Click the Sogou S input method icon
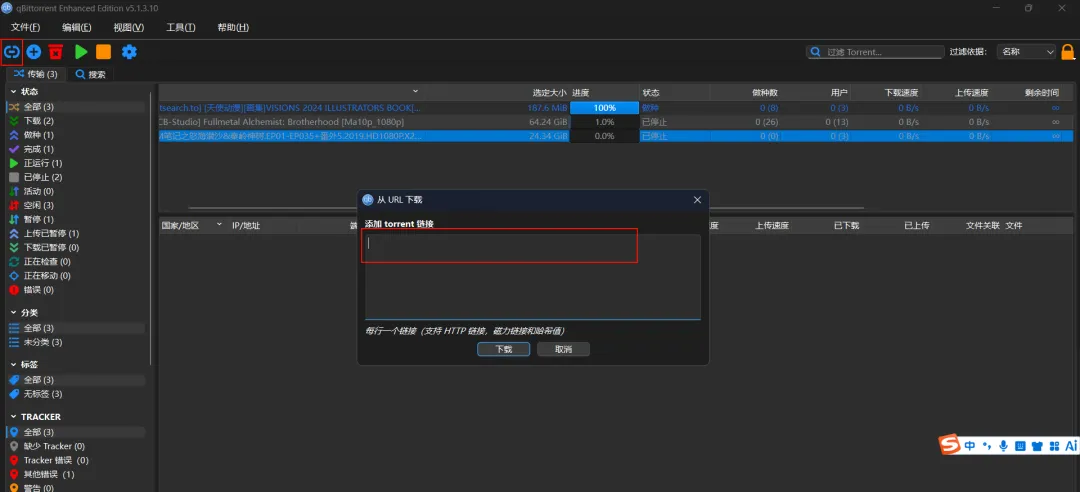Screen dimensions: 1080x492 coord(951,444)
